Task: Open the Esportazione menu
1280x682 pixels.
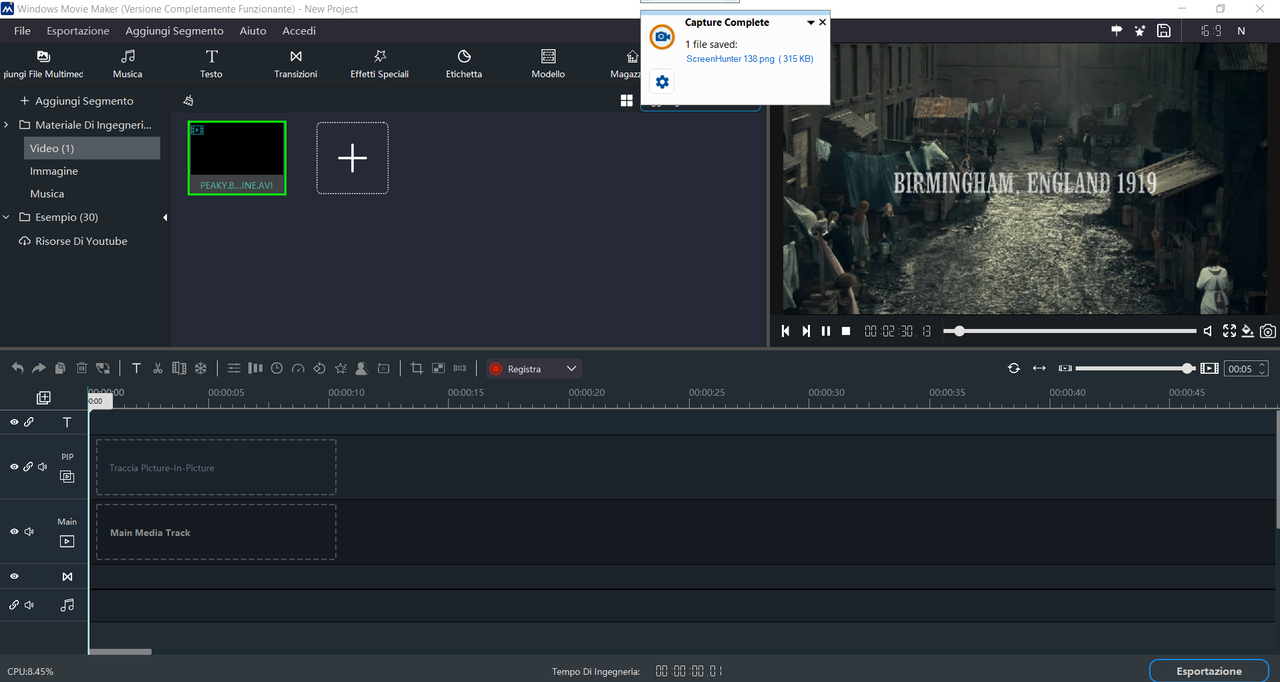Action: pos(78,31)
